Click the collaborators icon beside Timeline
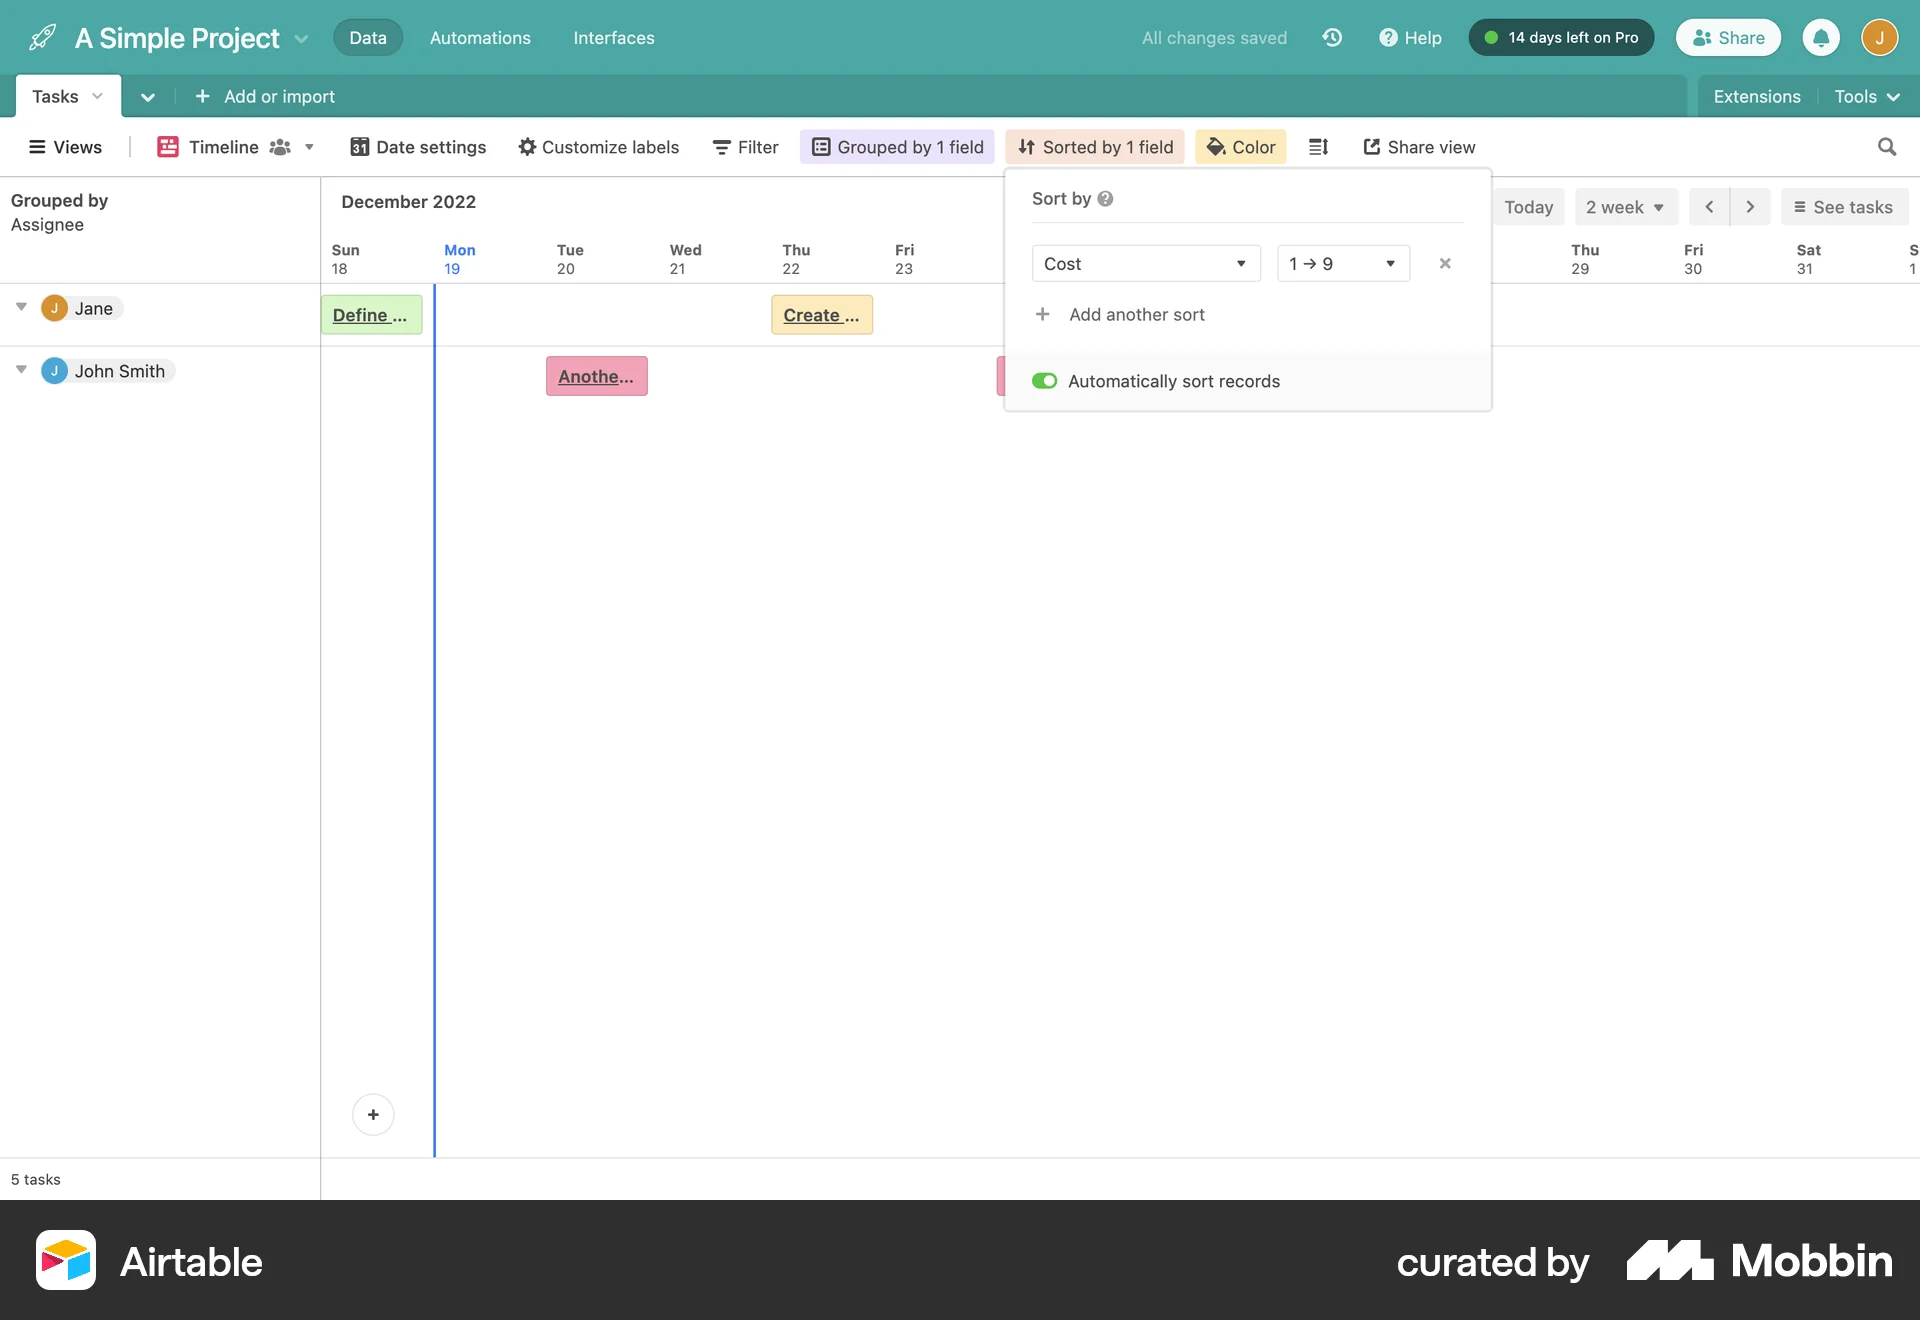 (281, 146)
